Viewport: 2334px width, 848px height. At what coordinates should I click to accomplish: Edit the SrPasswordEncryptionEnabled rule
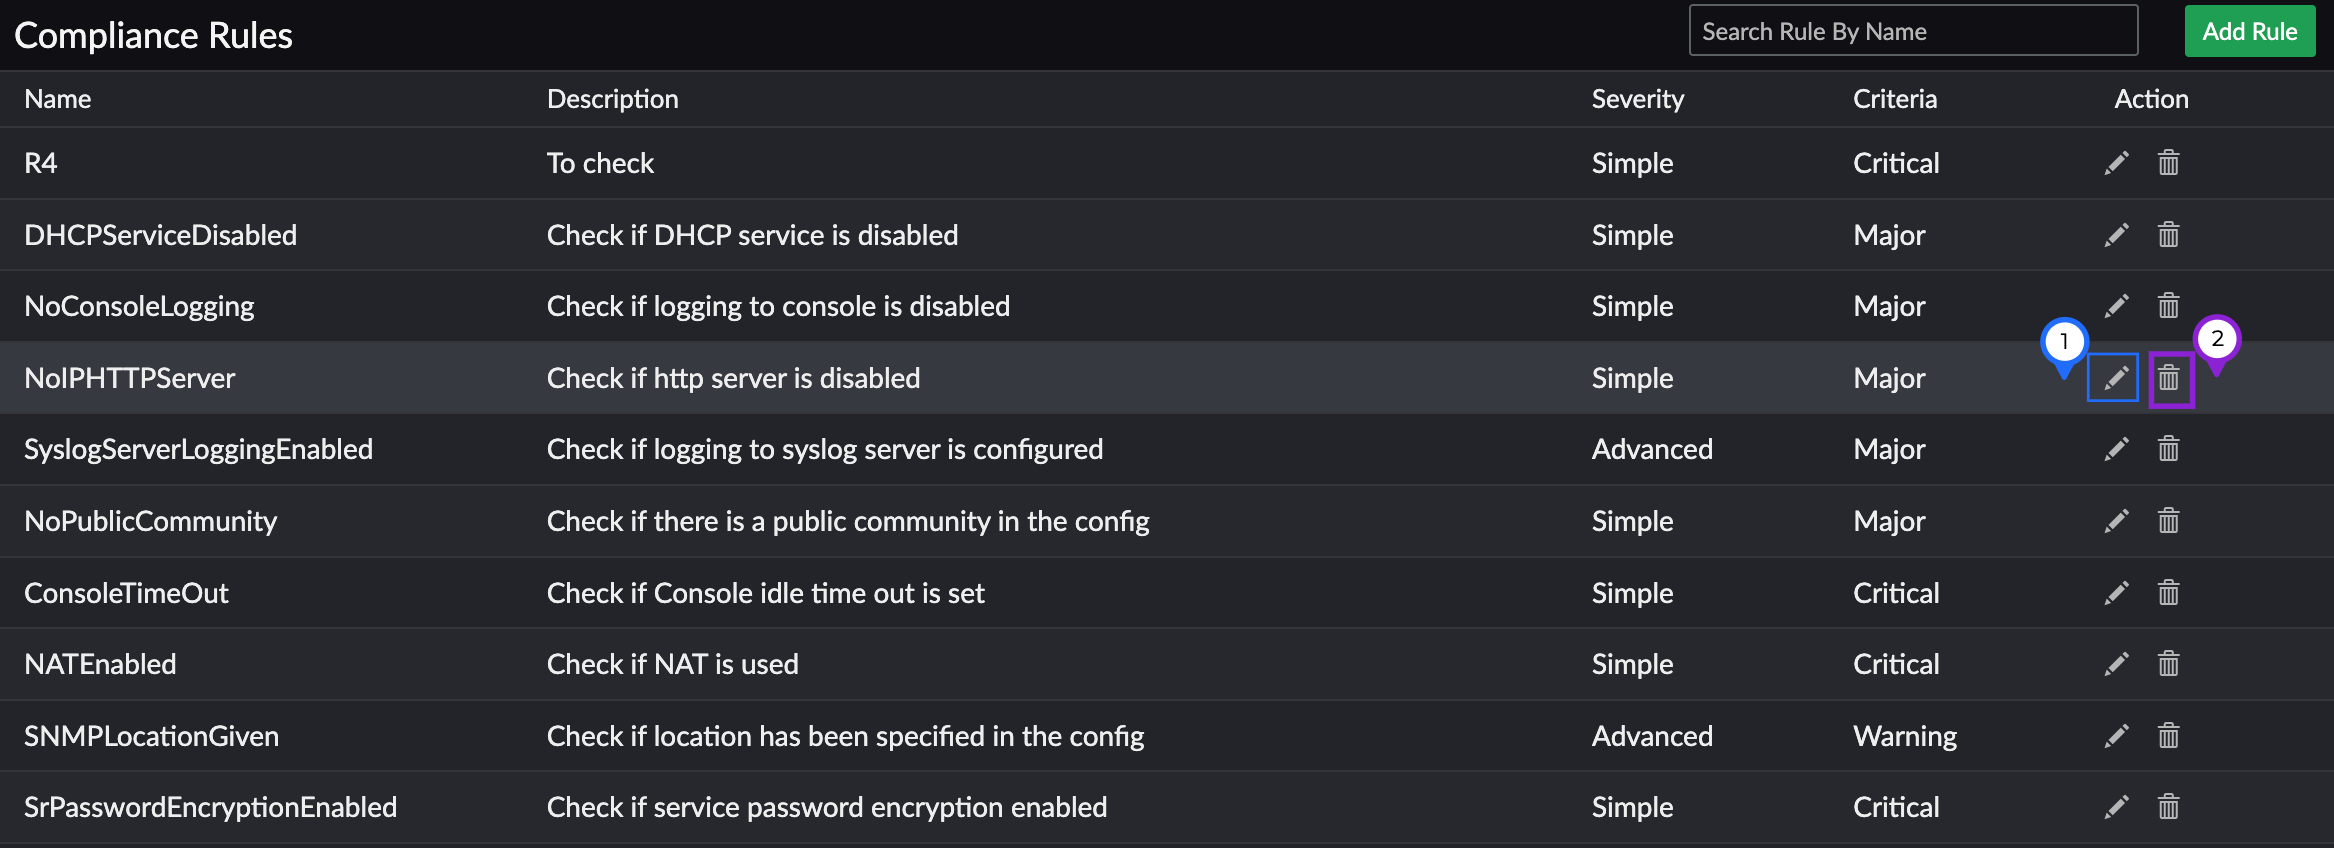2116,807
